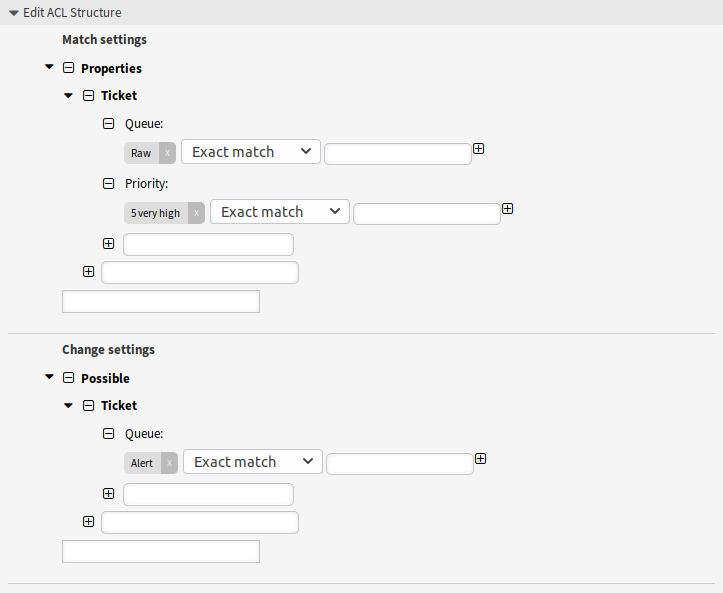Remove the Properties section with minus icon
723x593 pixels.
pos(68,68)
